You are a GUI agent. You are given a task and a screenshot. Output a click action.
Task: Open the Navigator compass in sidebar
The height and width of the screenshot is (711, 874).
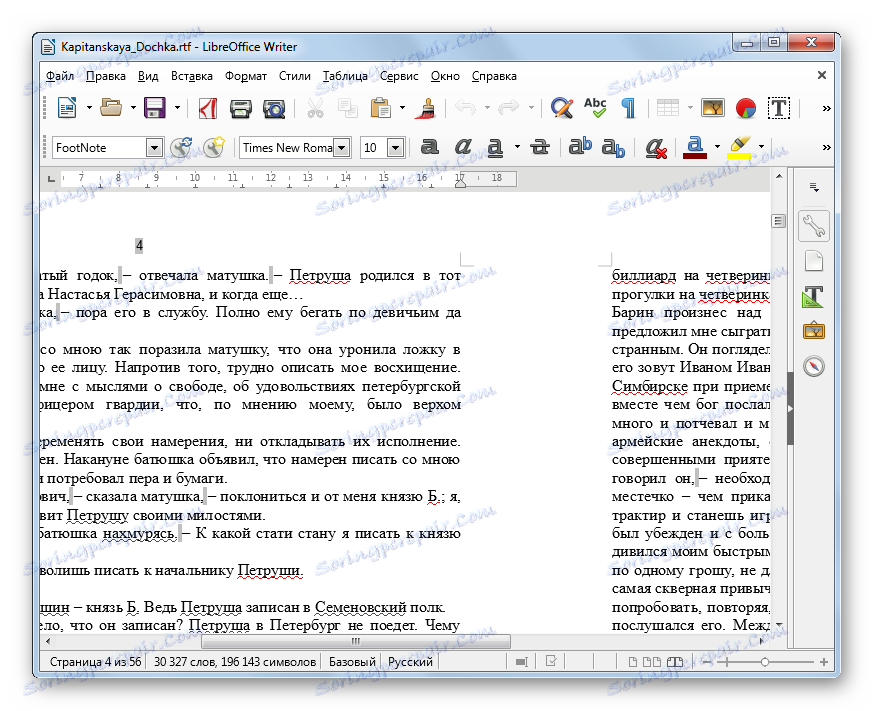click(814, 366)
